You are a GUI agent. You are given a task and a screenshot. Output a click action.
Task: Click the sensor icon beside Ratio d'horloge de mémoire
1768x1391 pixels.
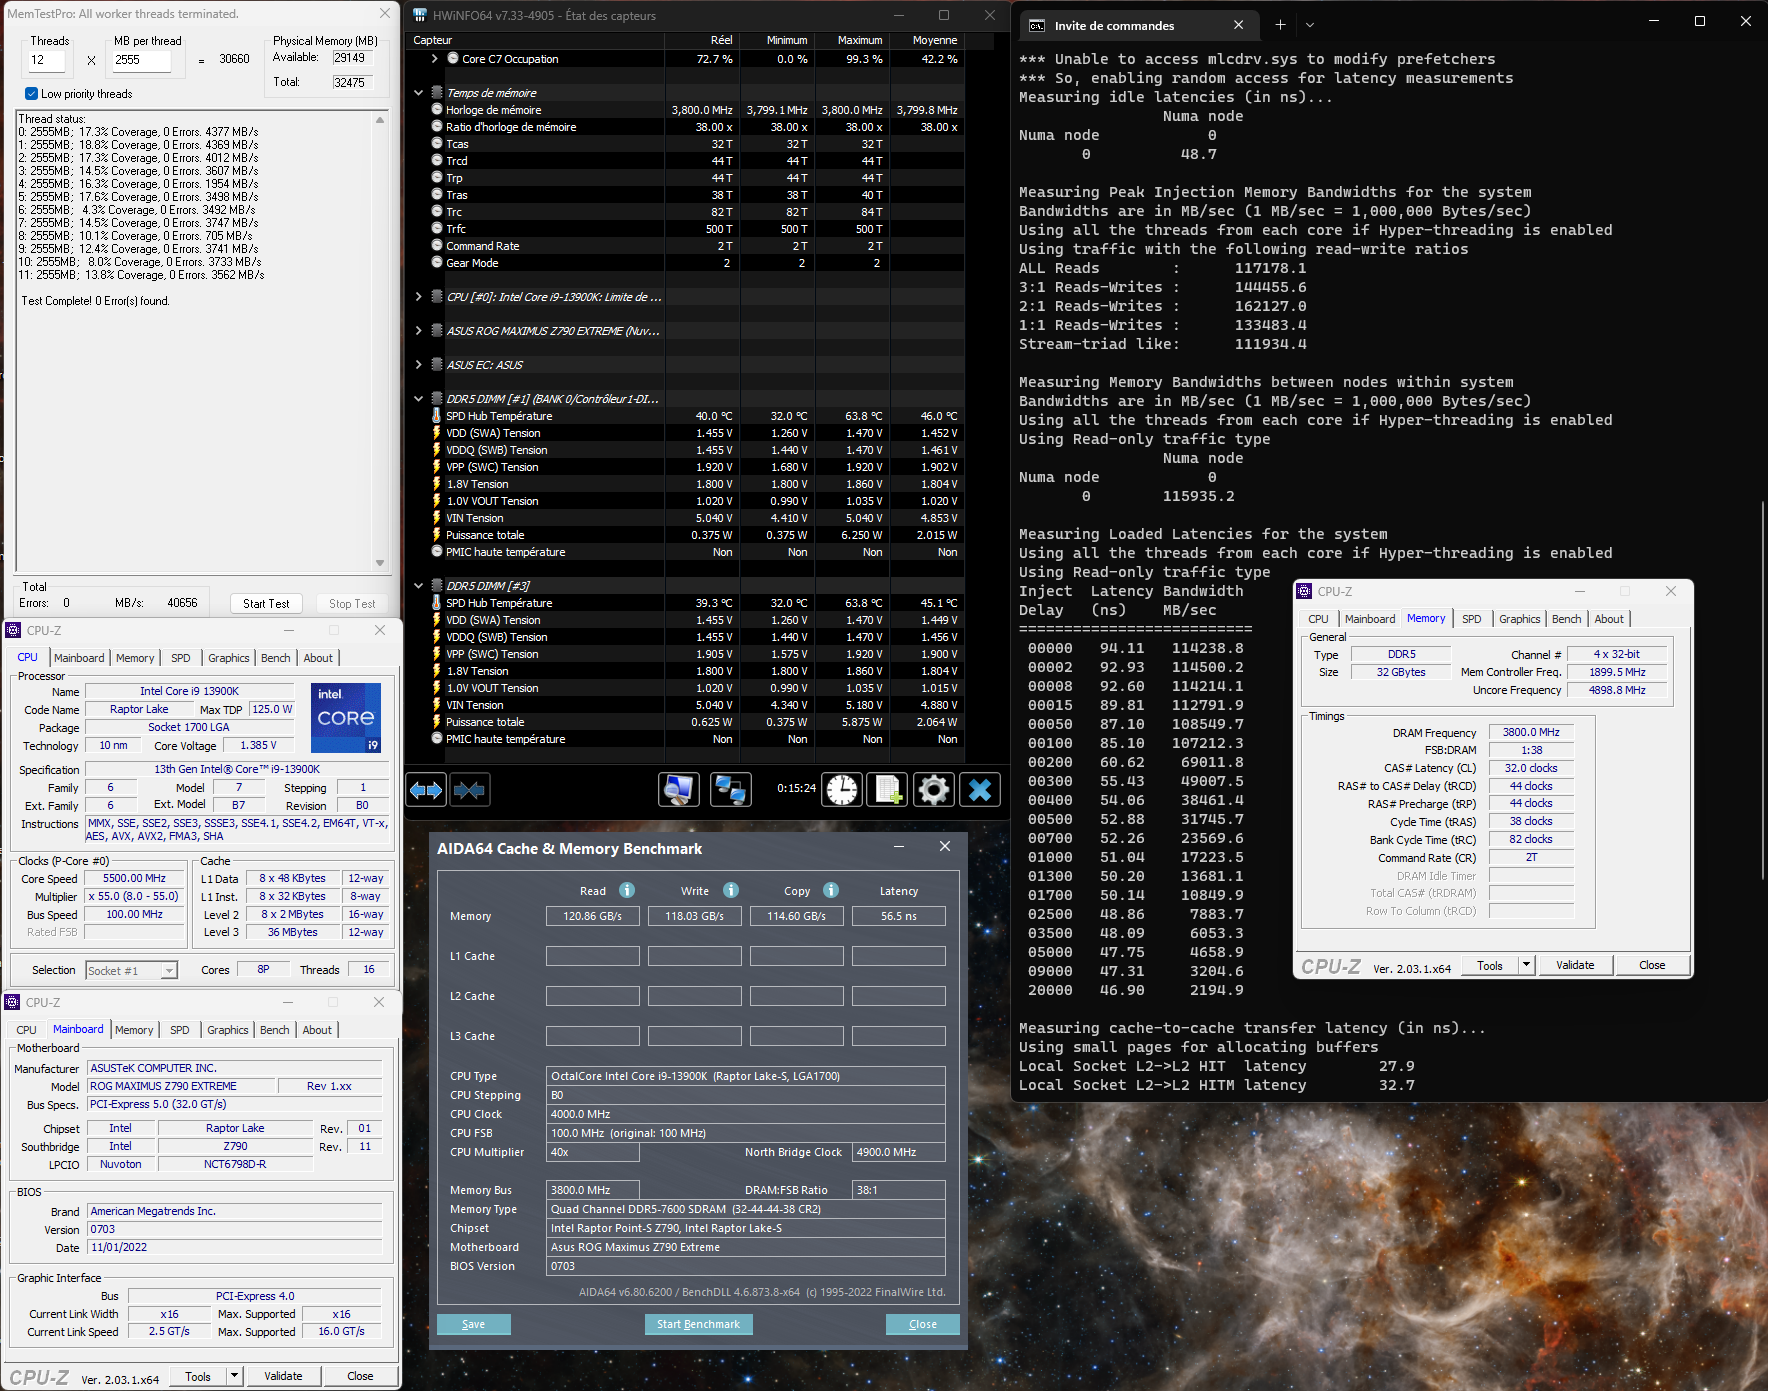tap(437, 126)
